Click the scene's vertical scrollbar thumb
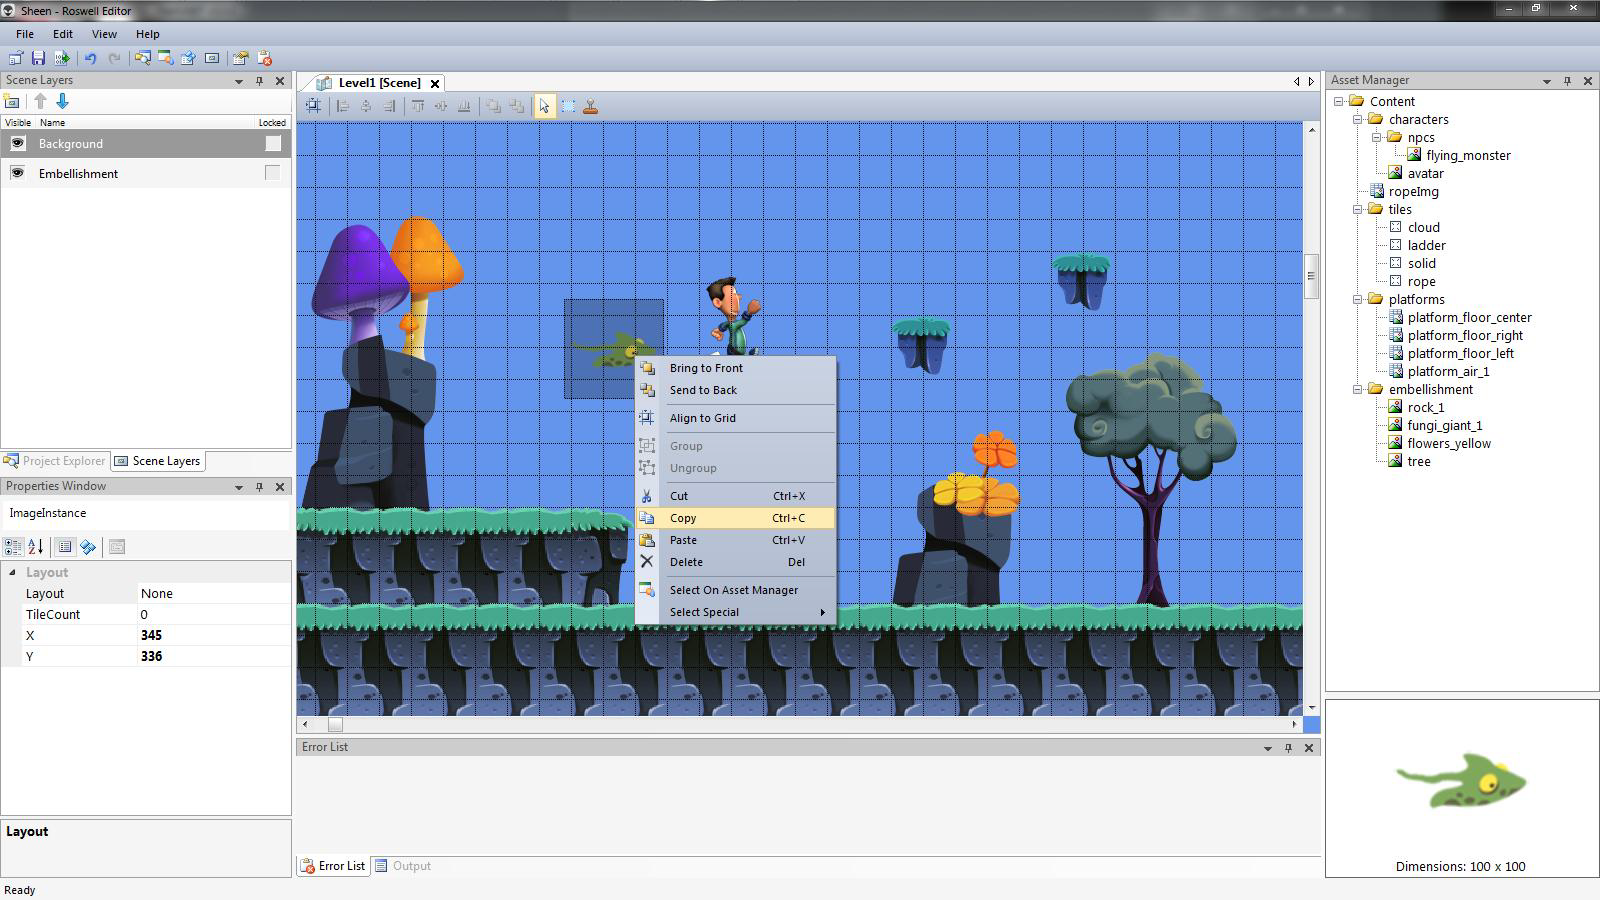1600x900 pixels. pyautogui.click(x=1311, y=276)
